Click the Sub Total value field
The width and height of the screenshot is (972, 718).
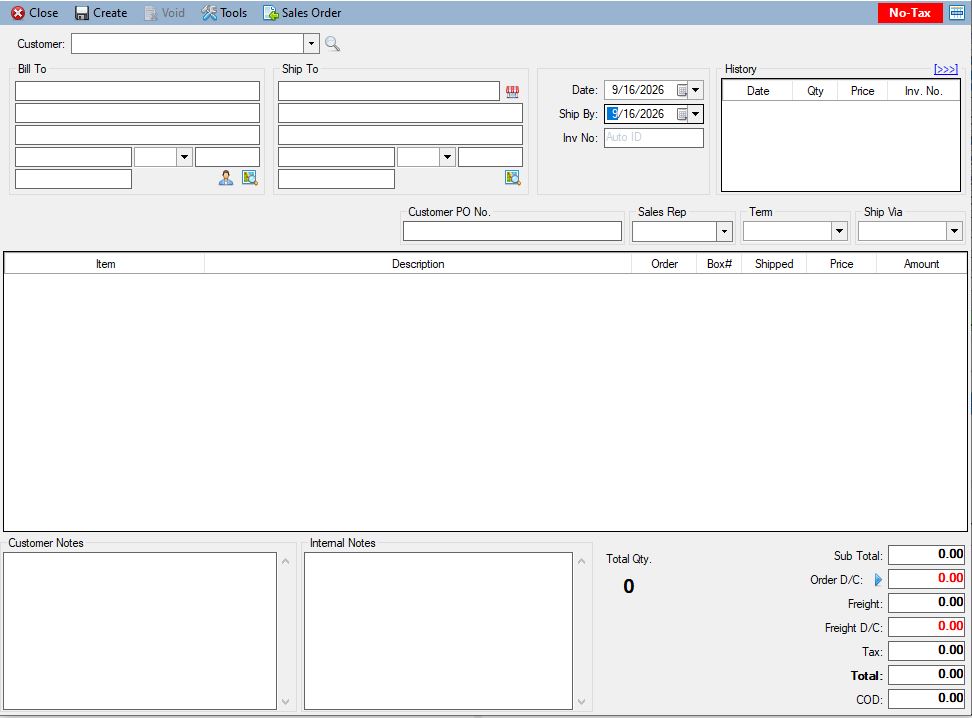[927, 555]
